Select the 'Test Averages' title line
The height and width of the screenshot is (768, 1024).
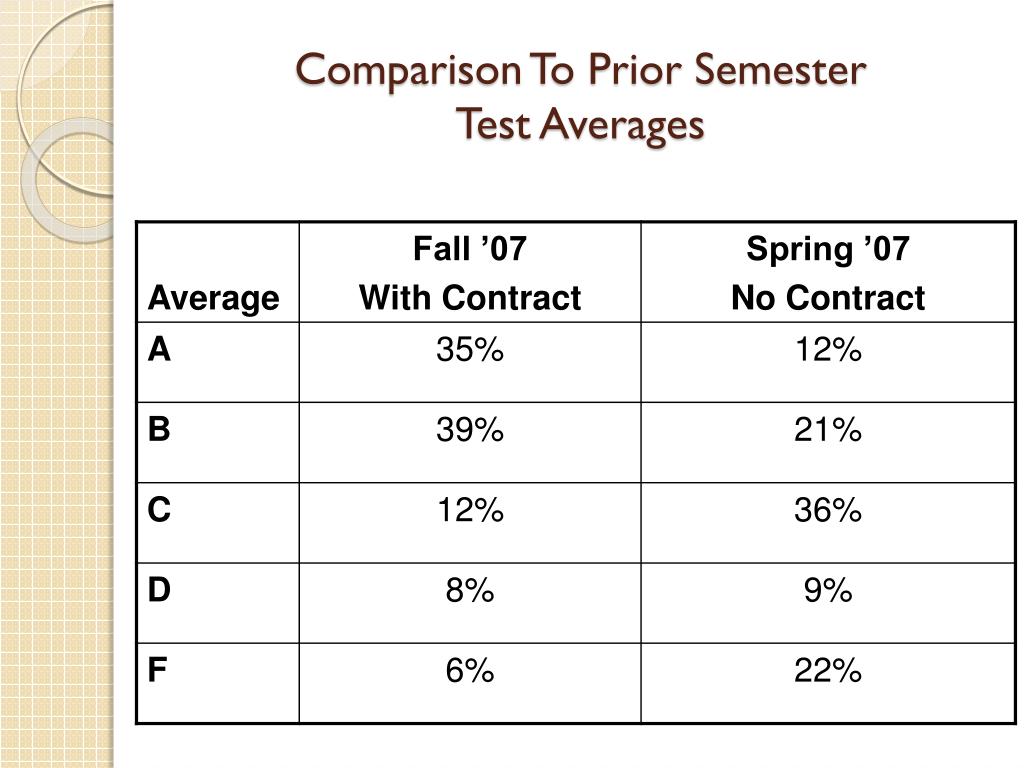pos(581,124)
